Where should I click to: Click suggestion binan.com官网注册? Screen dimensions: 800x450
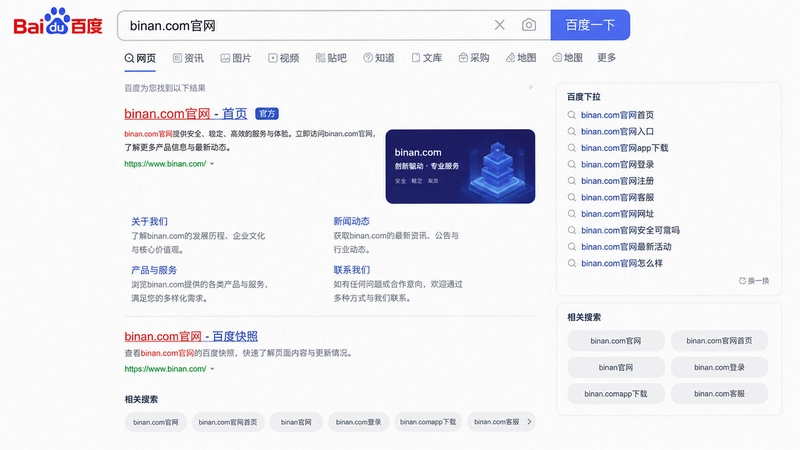click(x=617, y=181)
